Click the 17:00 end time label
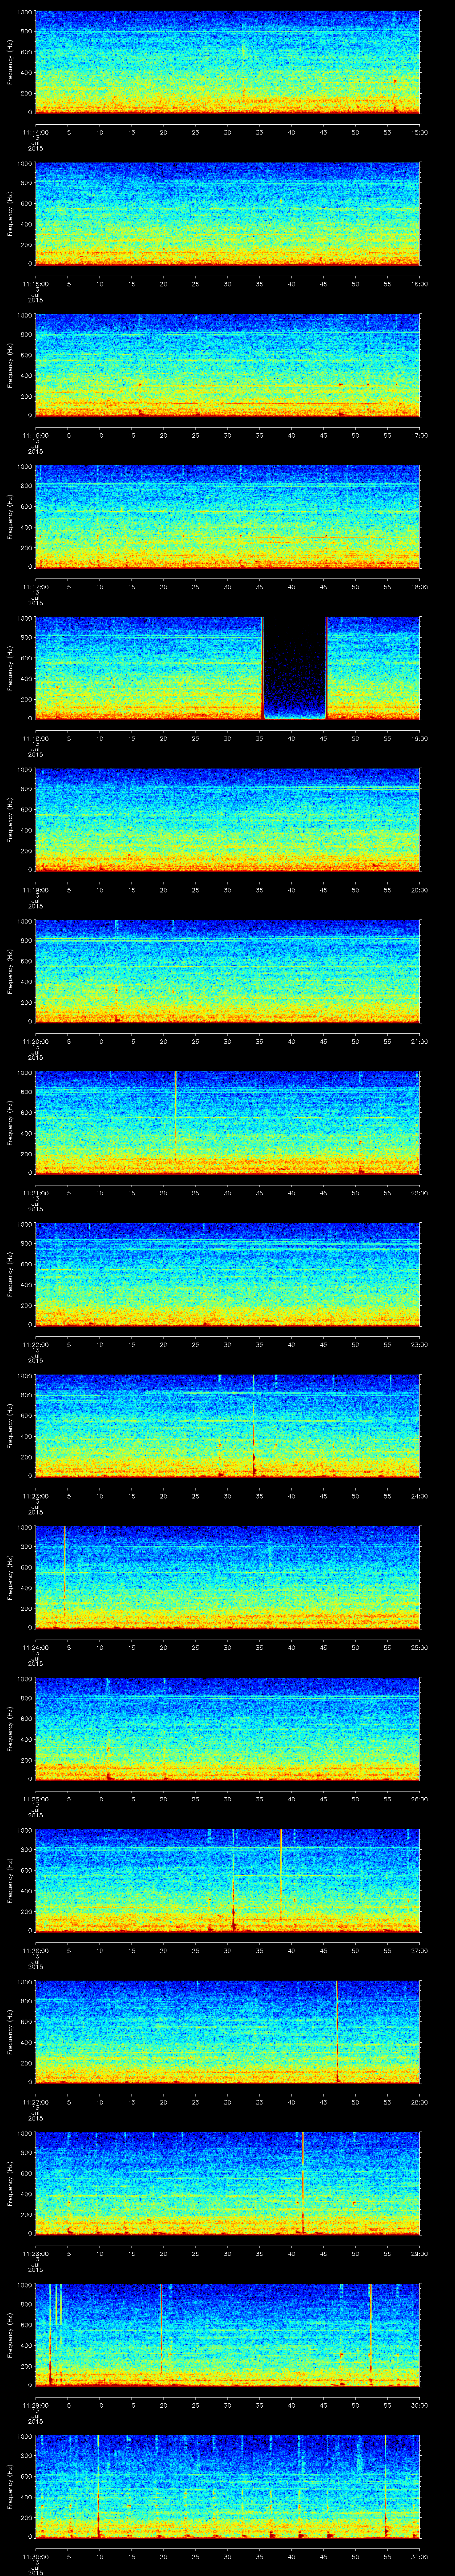 click(x=420, y=435)
